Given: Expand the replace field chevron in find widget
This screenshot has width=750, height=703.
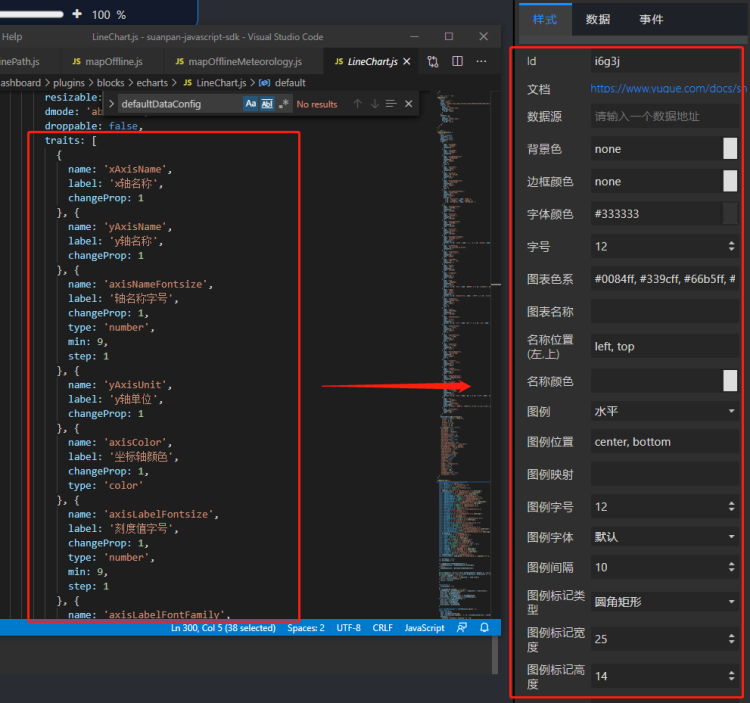Looking at the screenshot, I should coord(111,104).
